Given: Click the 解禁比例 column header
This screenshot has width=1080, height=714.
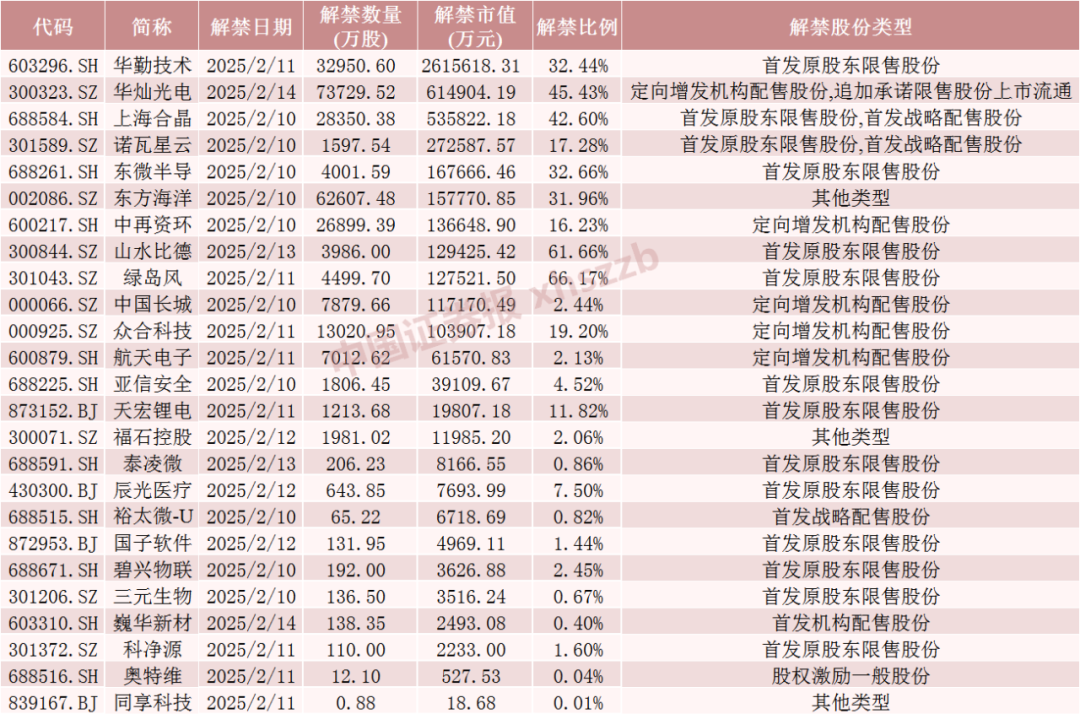Looking at the screenshot, I should pyautogui.click(x=577, y=26).
